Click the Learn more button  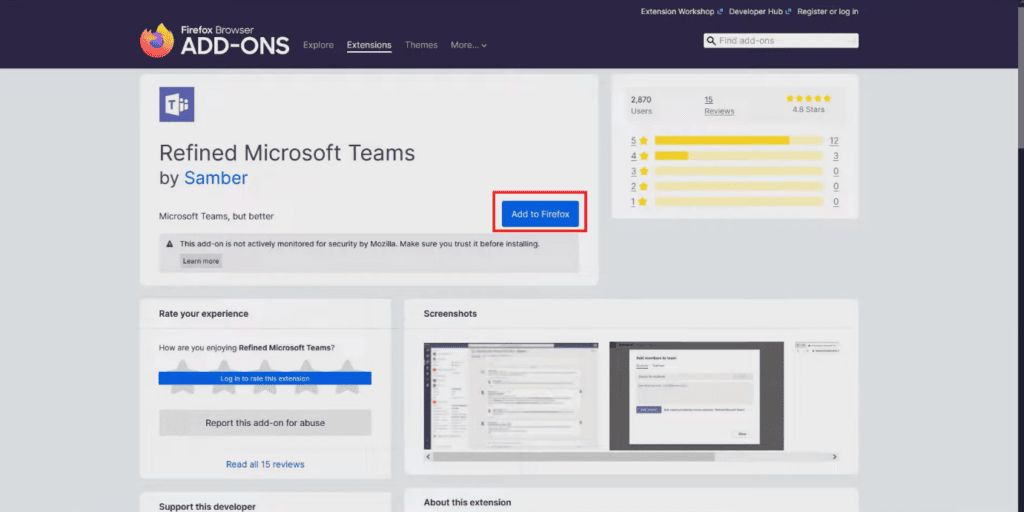201,261
